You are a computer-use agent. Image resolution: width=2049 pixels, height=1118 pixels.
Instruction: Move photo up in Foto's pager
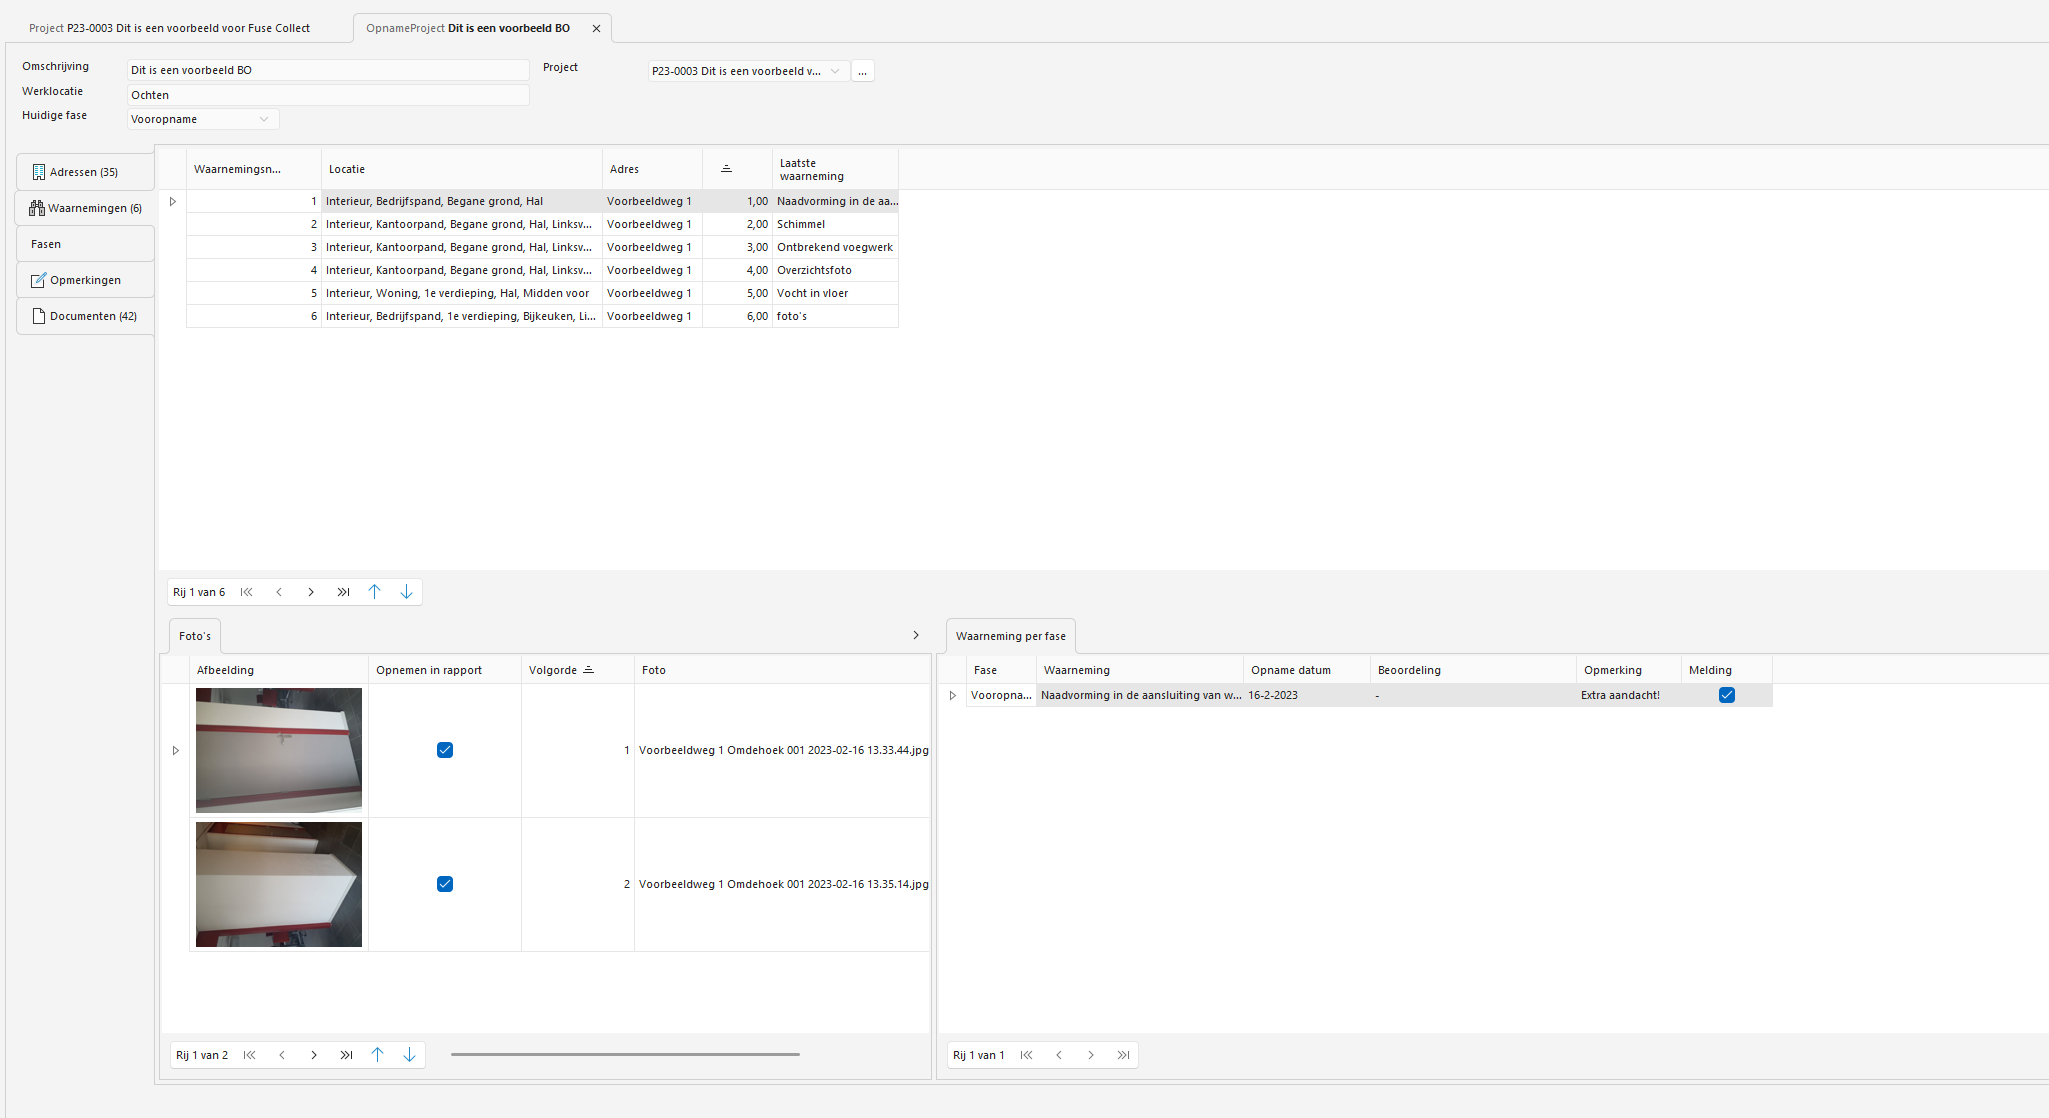378,1055
